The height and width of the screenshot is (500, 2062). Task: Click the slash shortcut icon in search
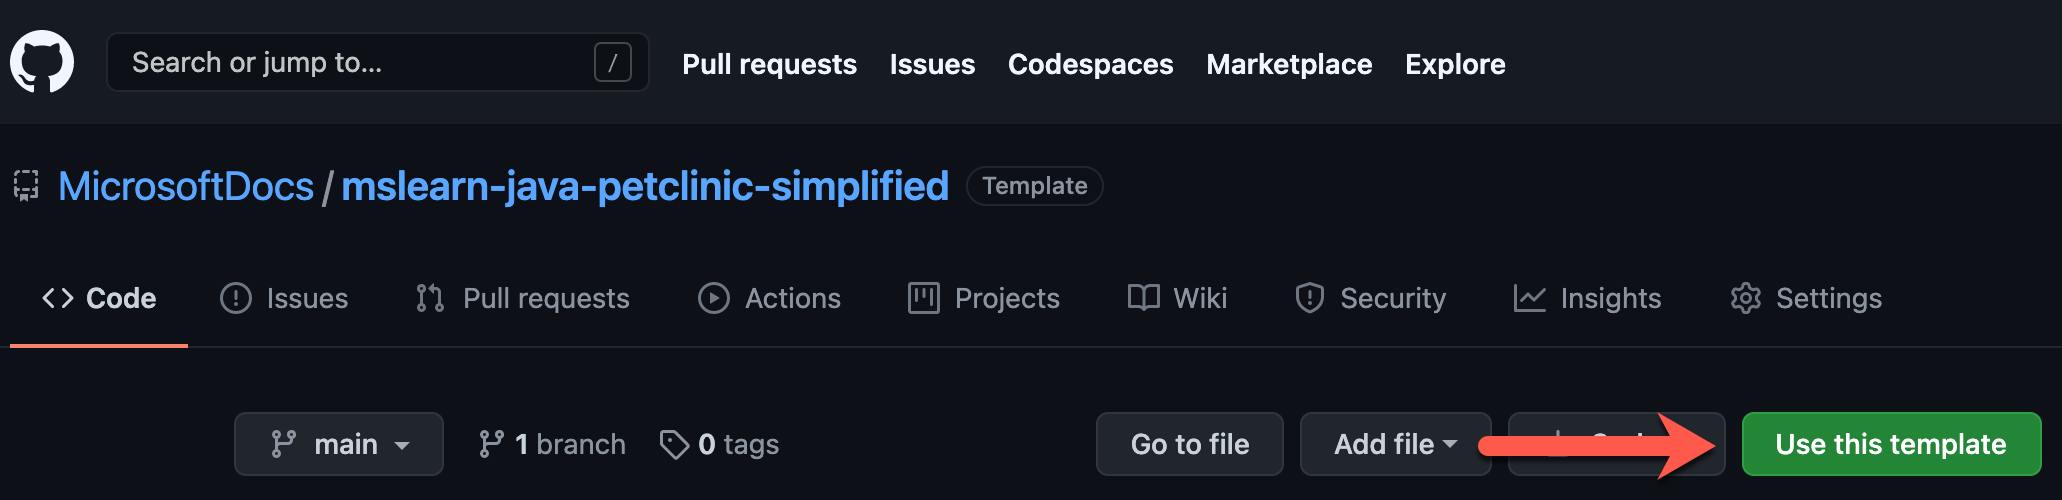pos(612,63)
